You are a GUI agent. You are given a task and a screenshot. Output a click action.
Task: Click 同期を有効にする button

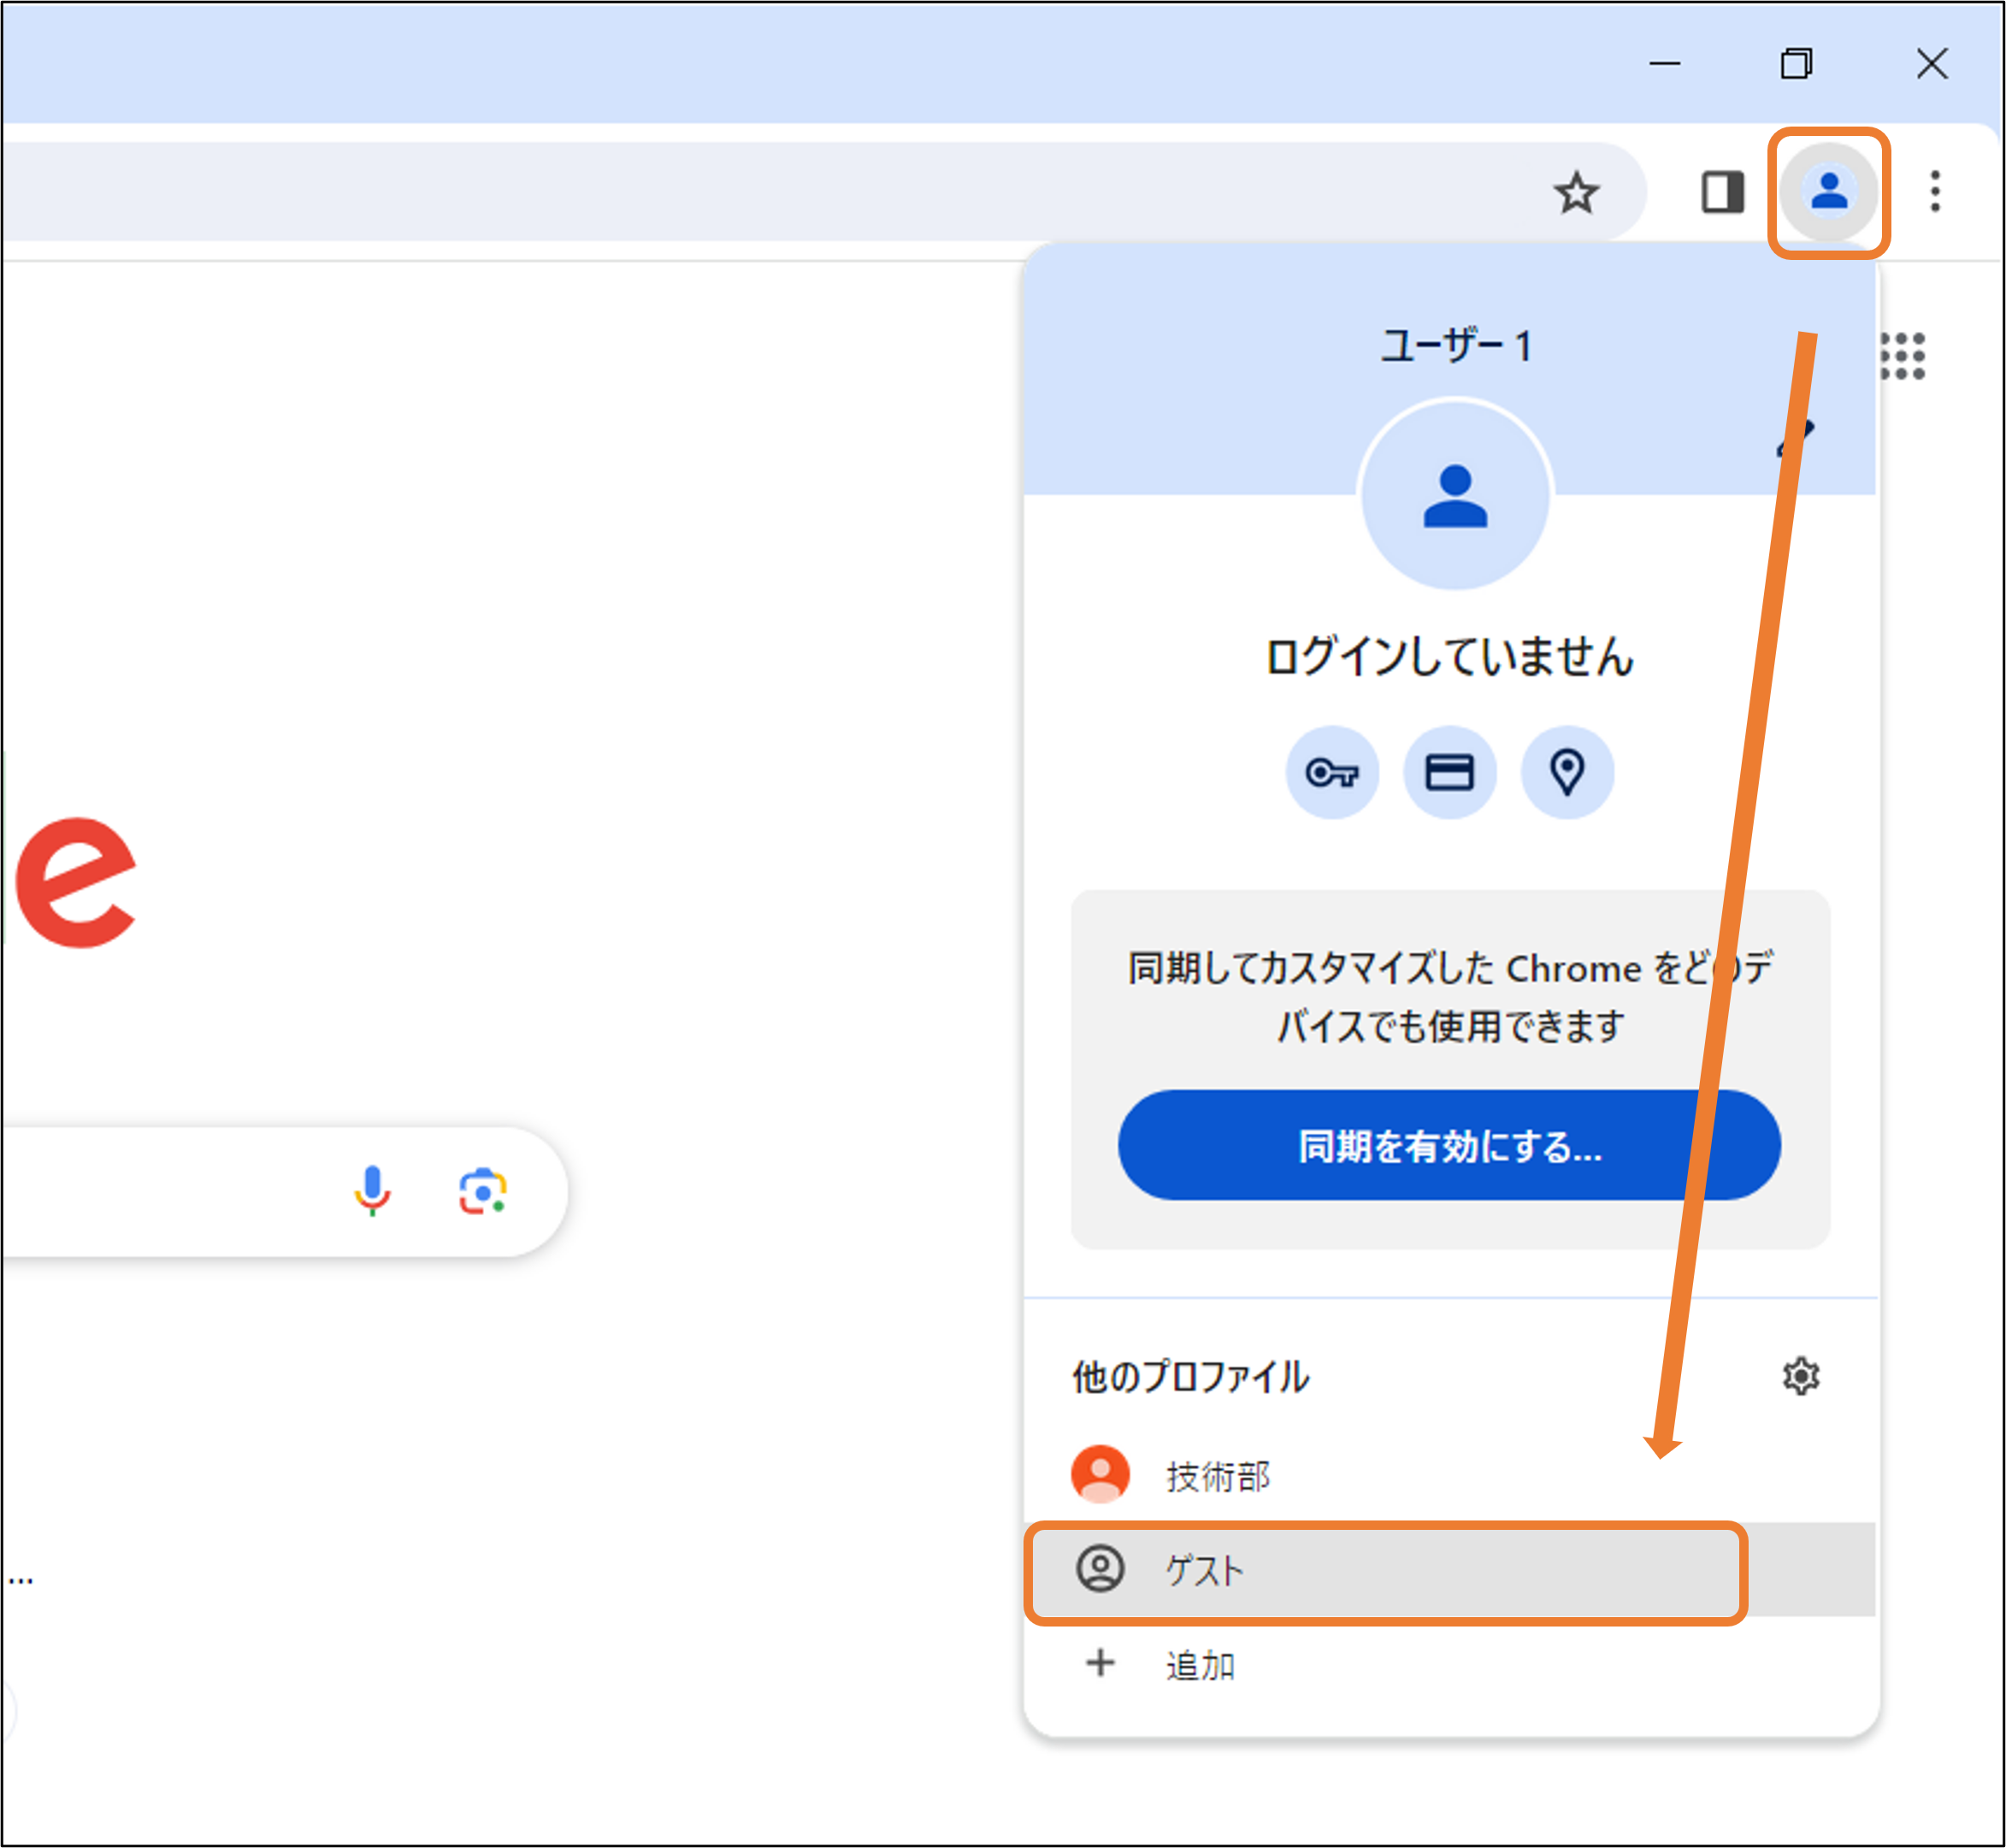click(x=1449, y=1145)
